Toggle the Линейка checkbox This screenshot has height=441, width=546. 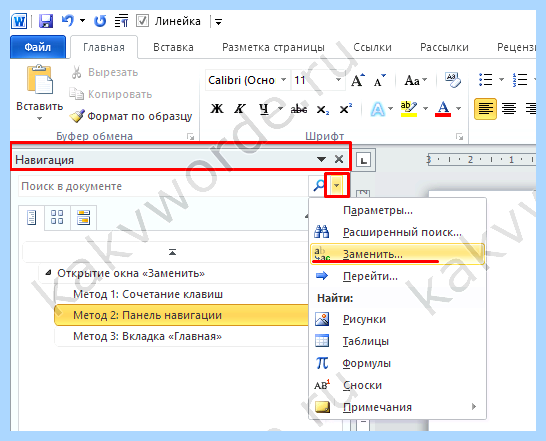[142, 21]
